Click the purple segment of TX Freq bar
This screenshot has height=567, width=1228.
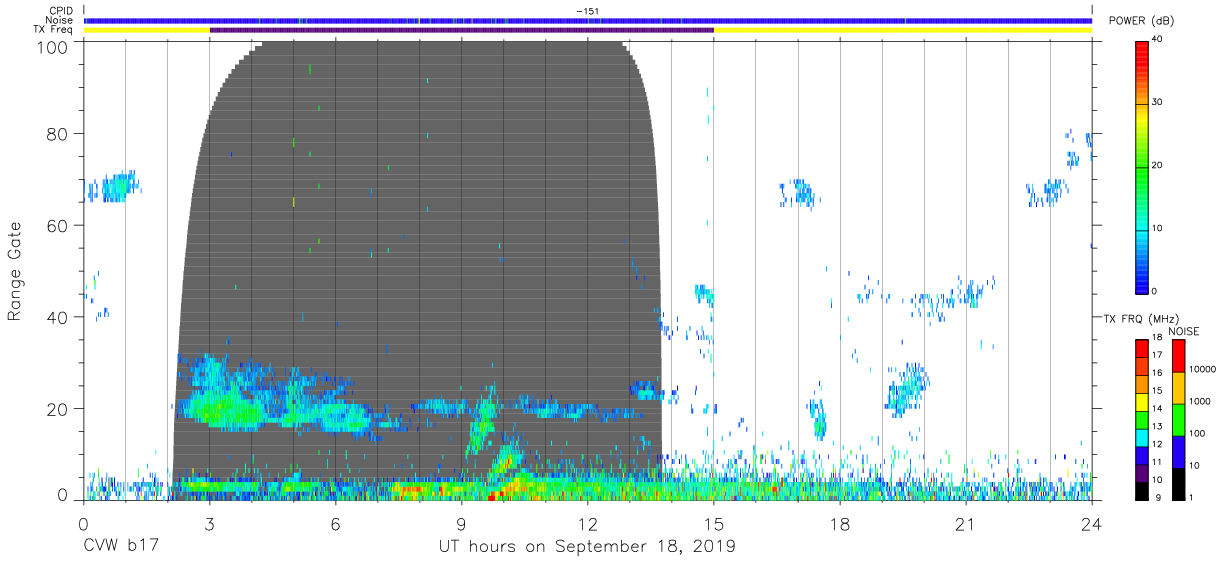(462, 29)
